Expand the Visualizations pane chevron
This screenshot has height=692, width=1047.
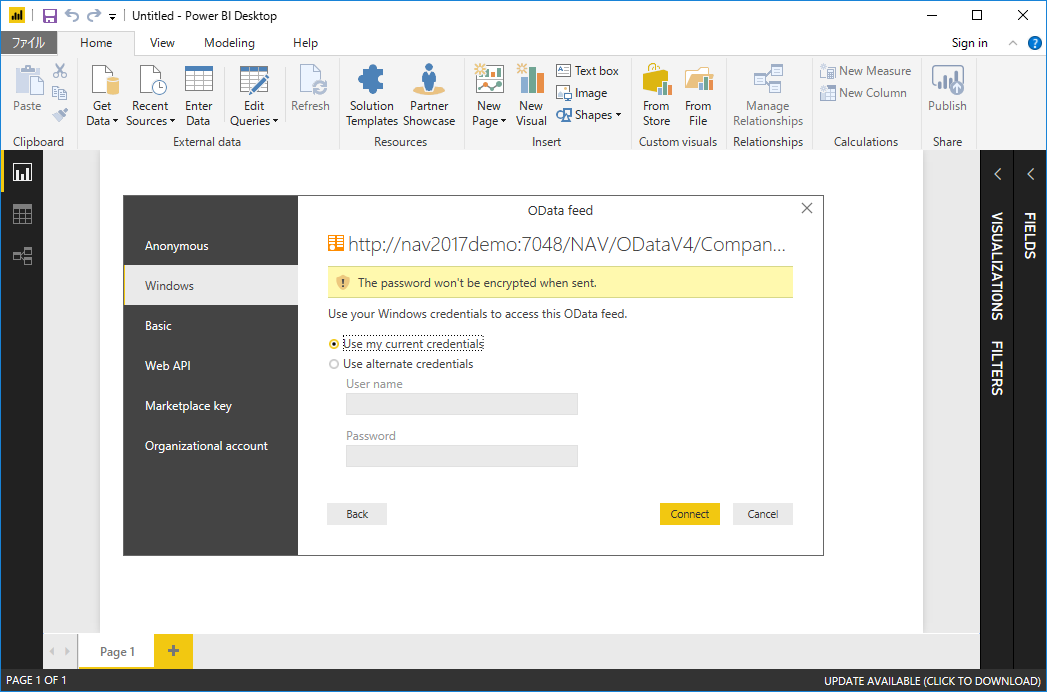[998, 174]
